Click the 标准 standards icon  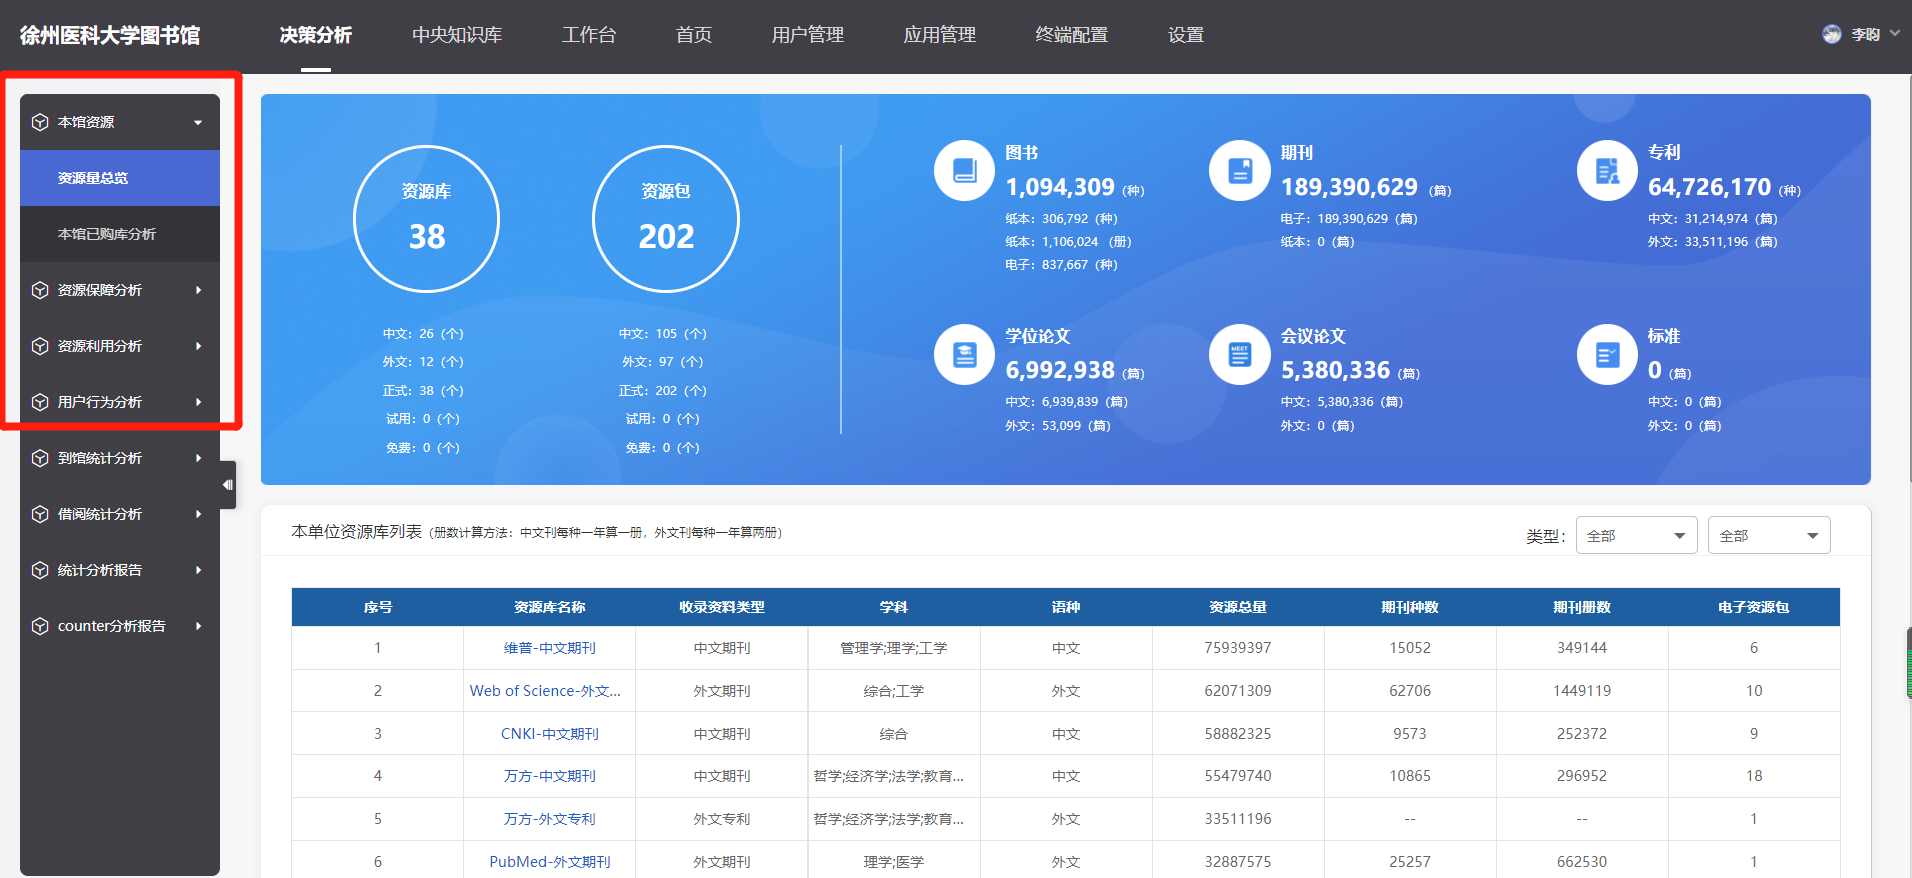1607,354
